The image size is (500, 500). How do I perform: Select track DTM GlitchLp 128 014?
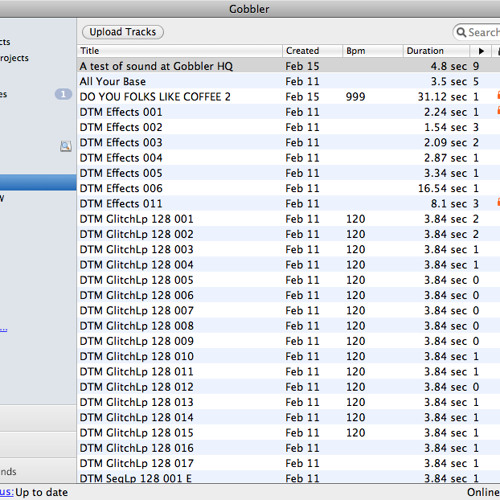point(288,417)
